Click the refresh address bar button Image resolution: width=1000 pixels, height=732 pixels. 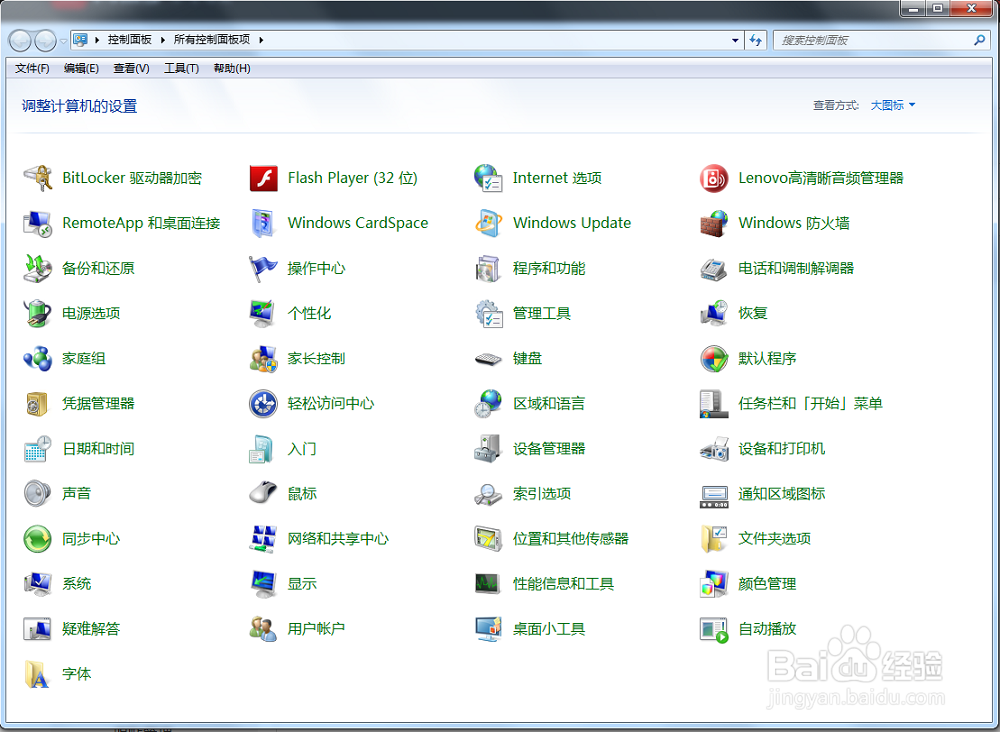(x=756, y=40)
